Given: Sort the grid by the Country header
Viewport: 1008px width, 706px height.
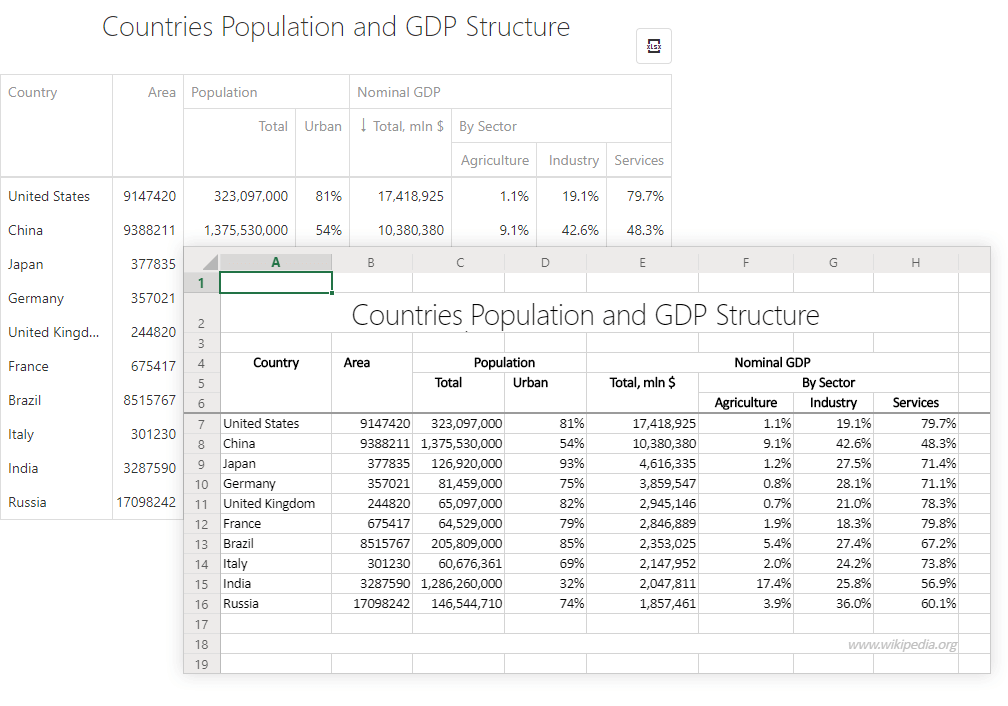Looking at the screenshot, I should point(32,91).
